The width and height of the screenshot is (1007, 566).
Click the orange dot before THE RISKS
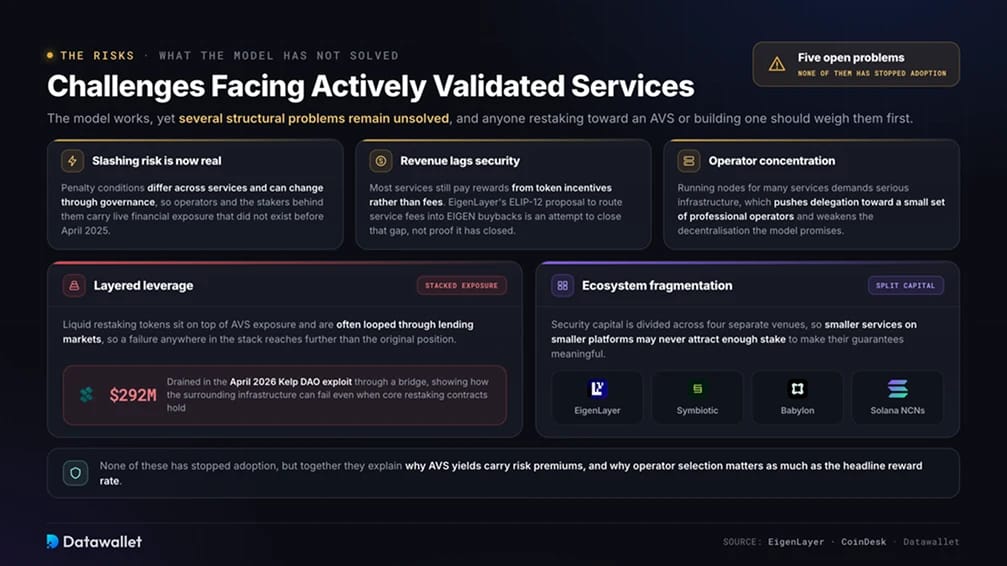[50, 55]
